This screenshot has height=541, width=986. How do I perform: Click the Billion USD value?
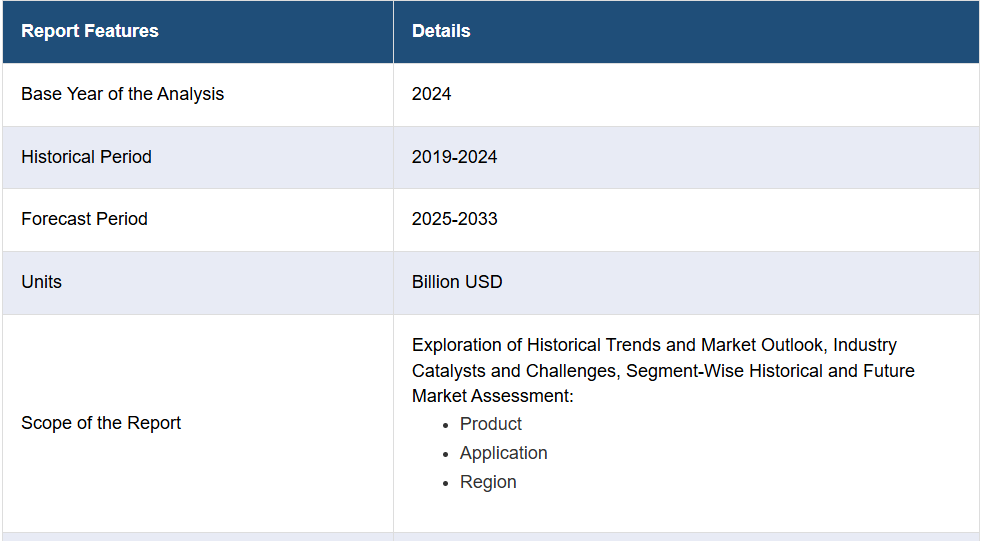click(457, 282)
